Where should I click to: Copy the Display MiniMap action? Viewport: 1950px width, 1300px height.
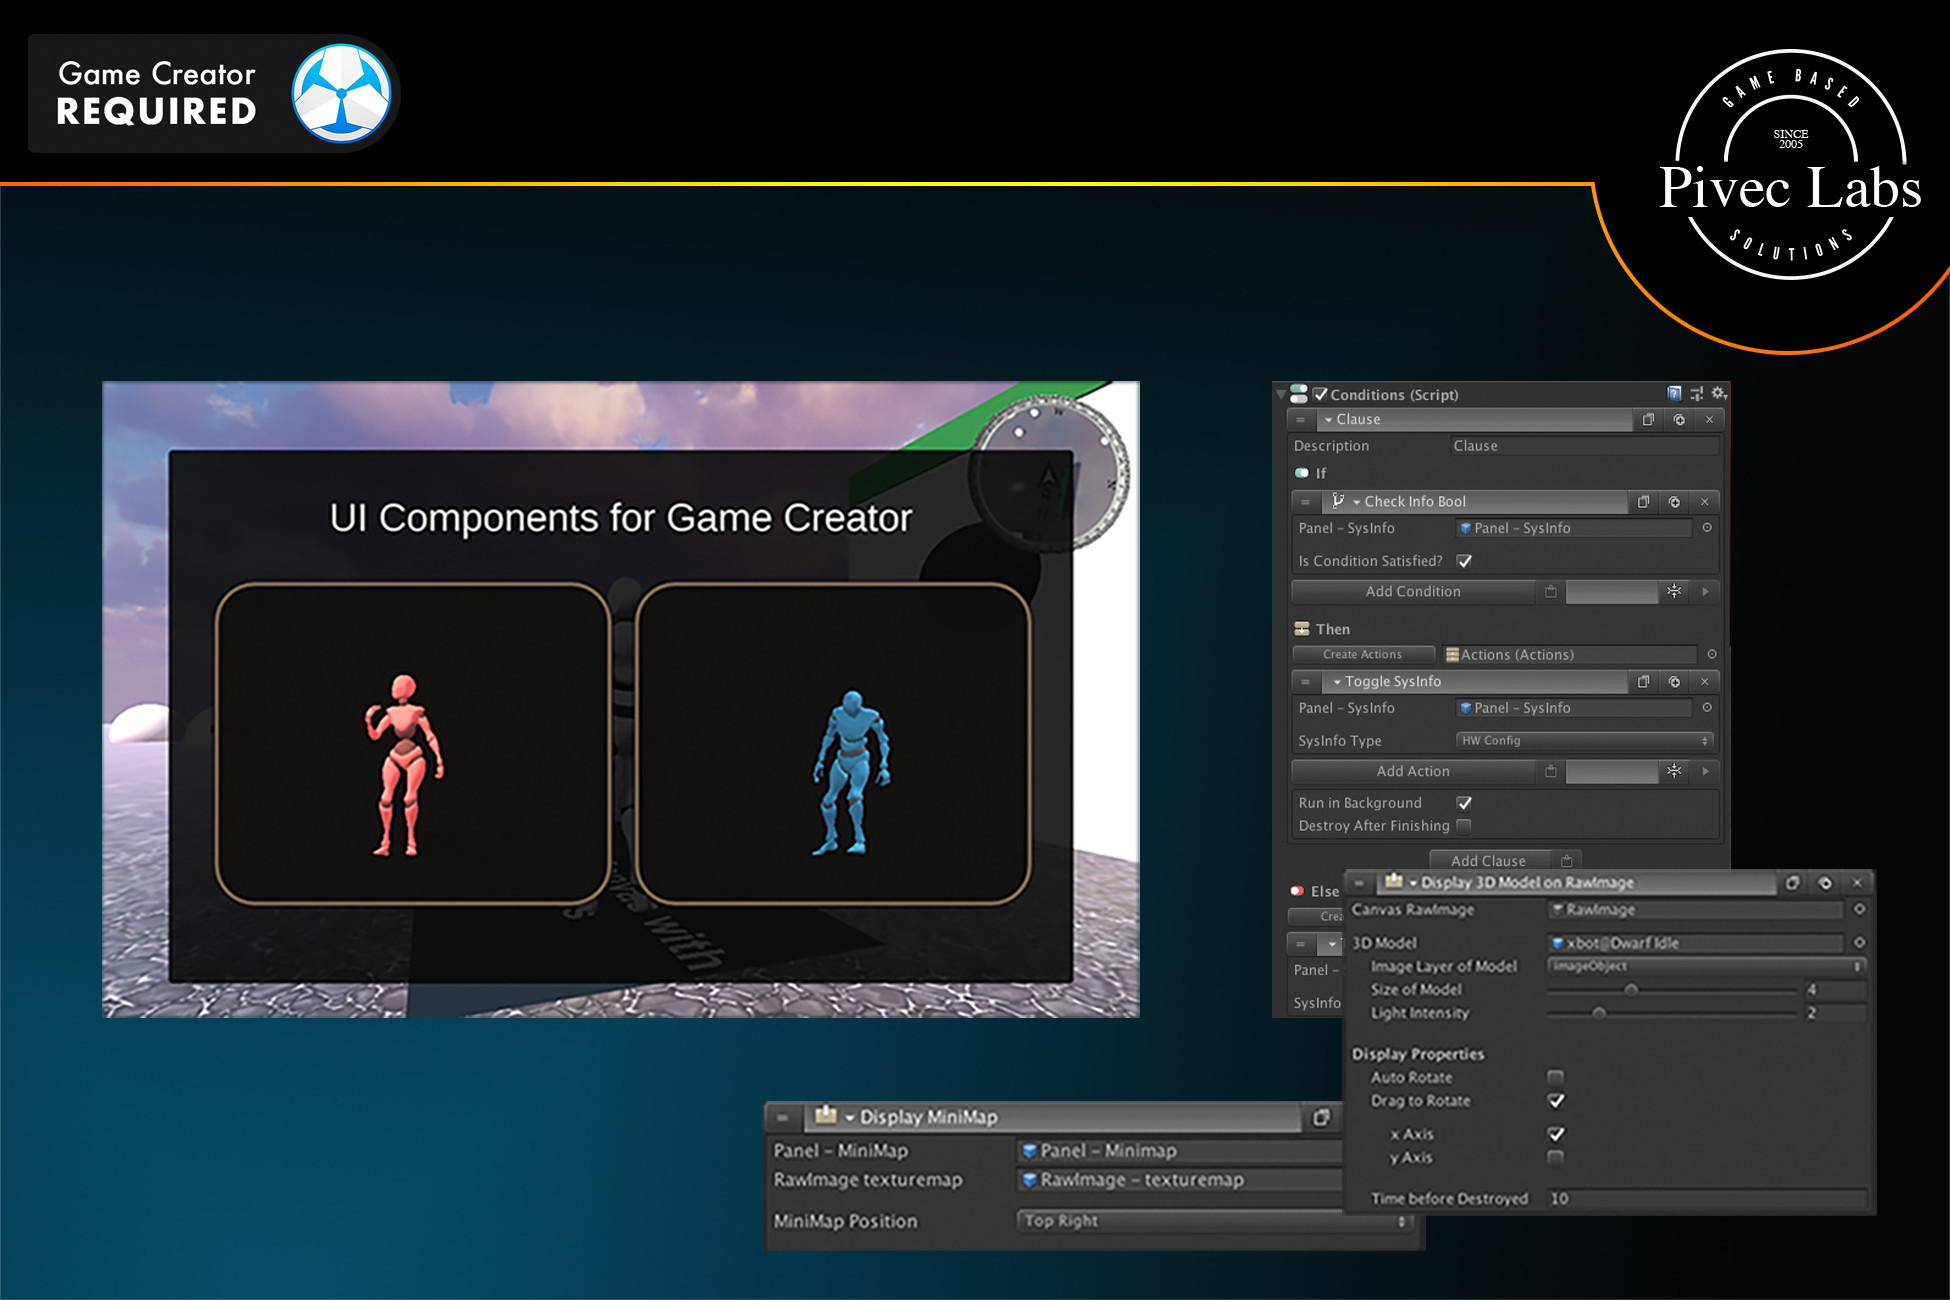pos(1321,1118)
